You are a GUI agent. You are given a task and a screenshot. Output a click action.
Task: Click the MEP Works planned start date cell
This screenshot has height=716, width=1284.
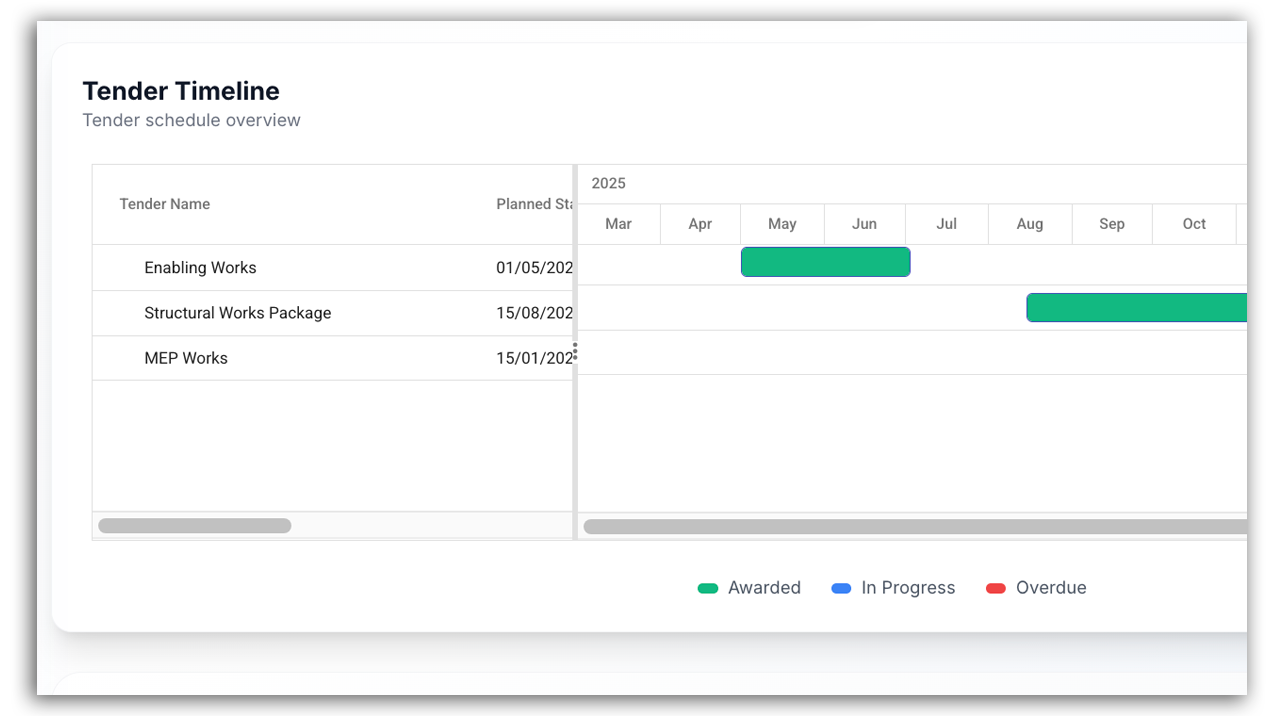pos(534,358)
